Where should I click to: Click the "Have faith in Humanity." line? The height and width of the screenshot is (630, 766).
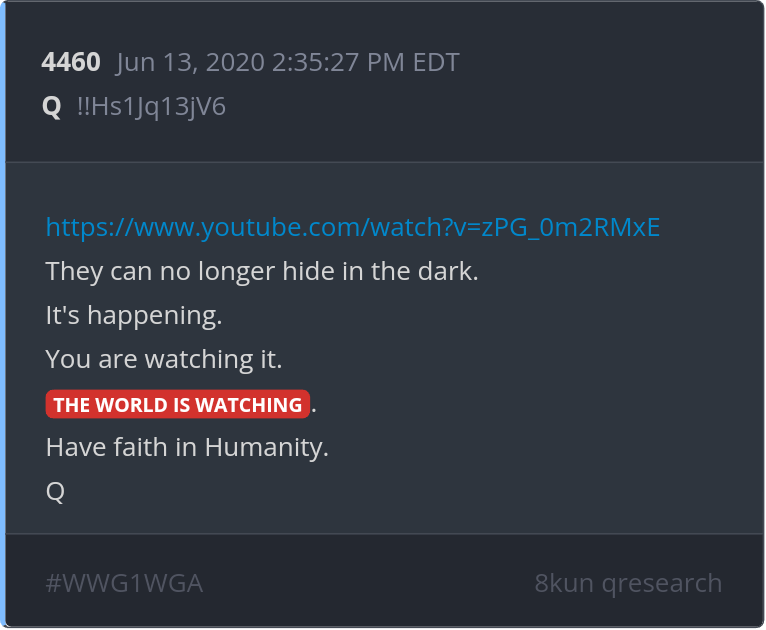[187, 447]
